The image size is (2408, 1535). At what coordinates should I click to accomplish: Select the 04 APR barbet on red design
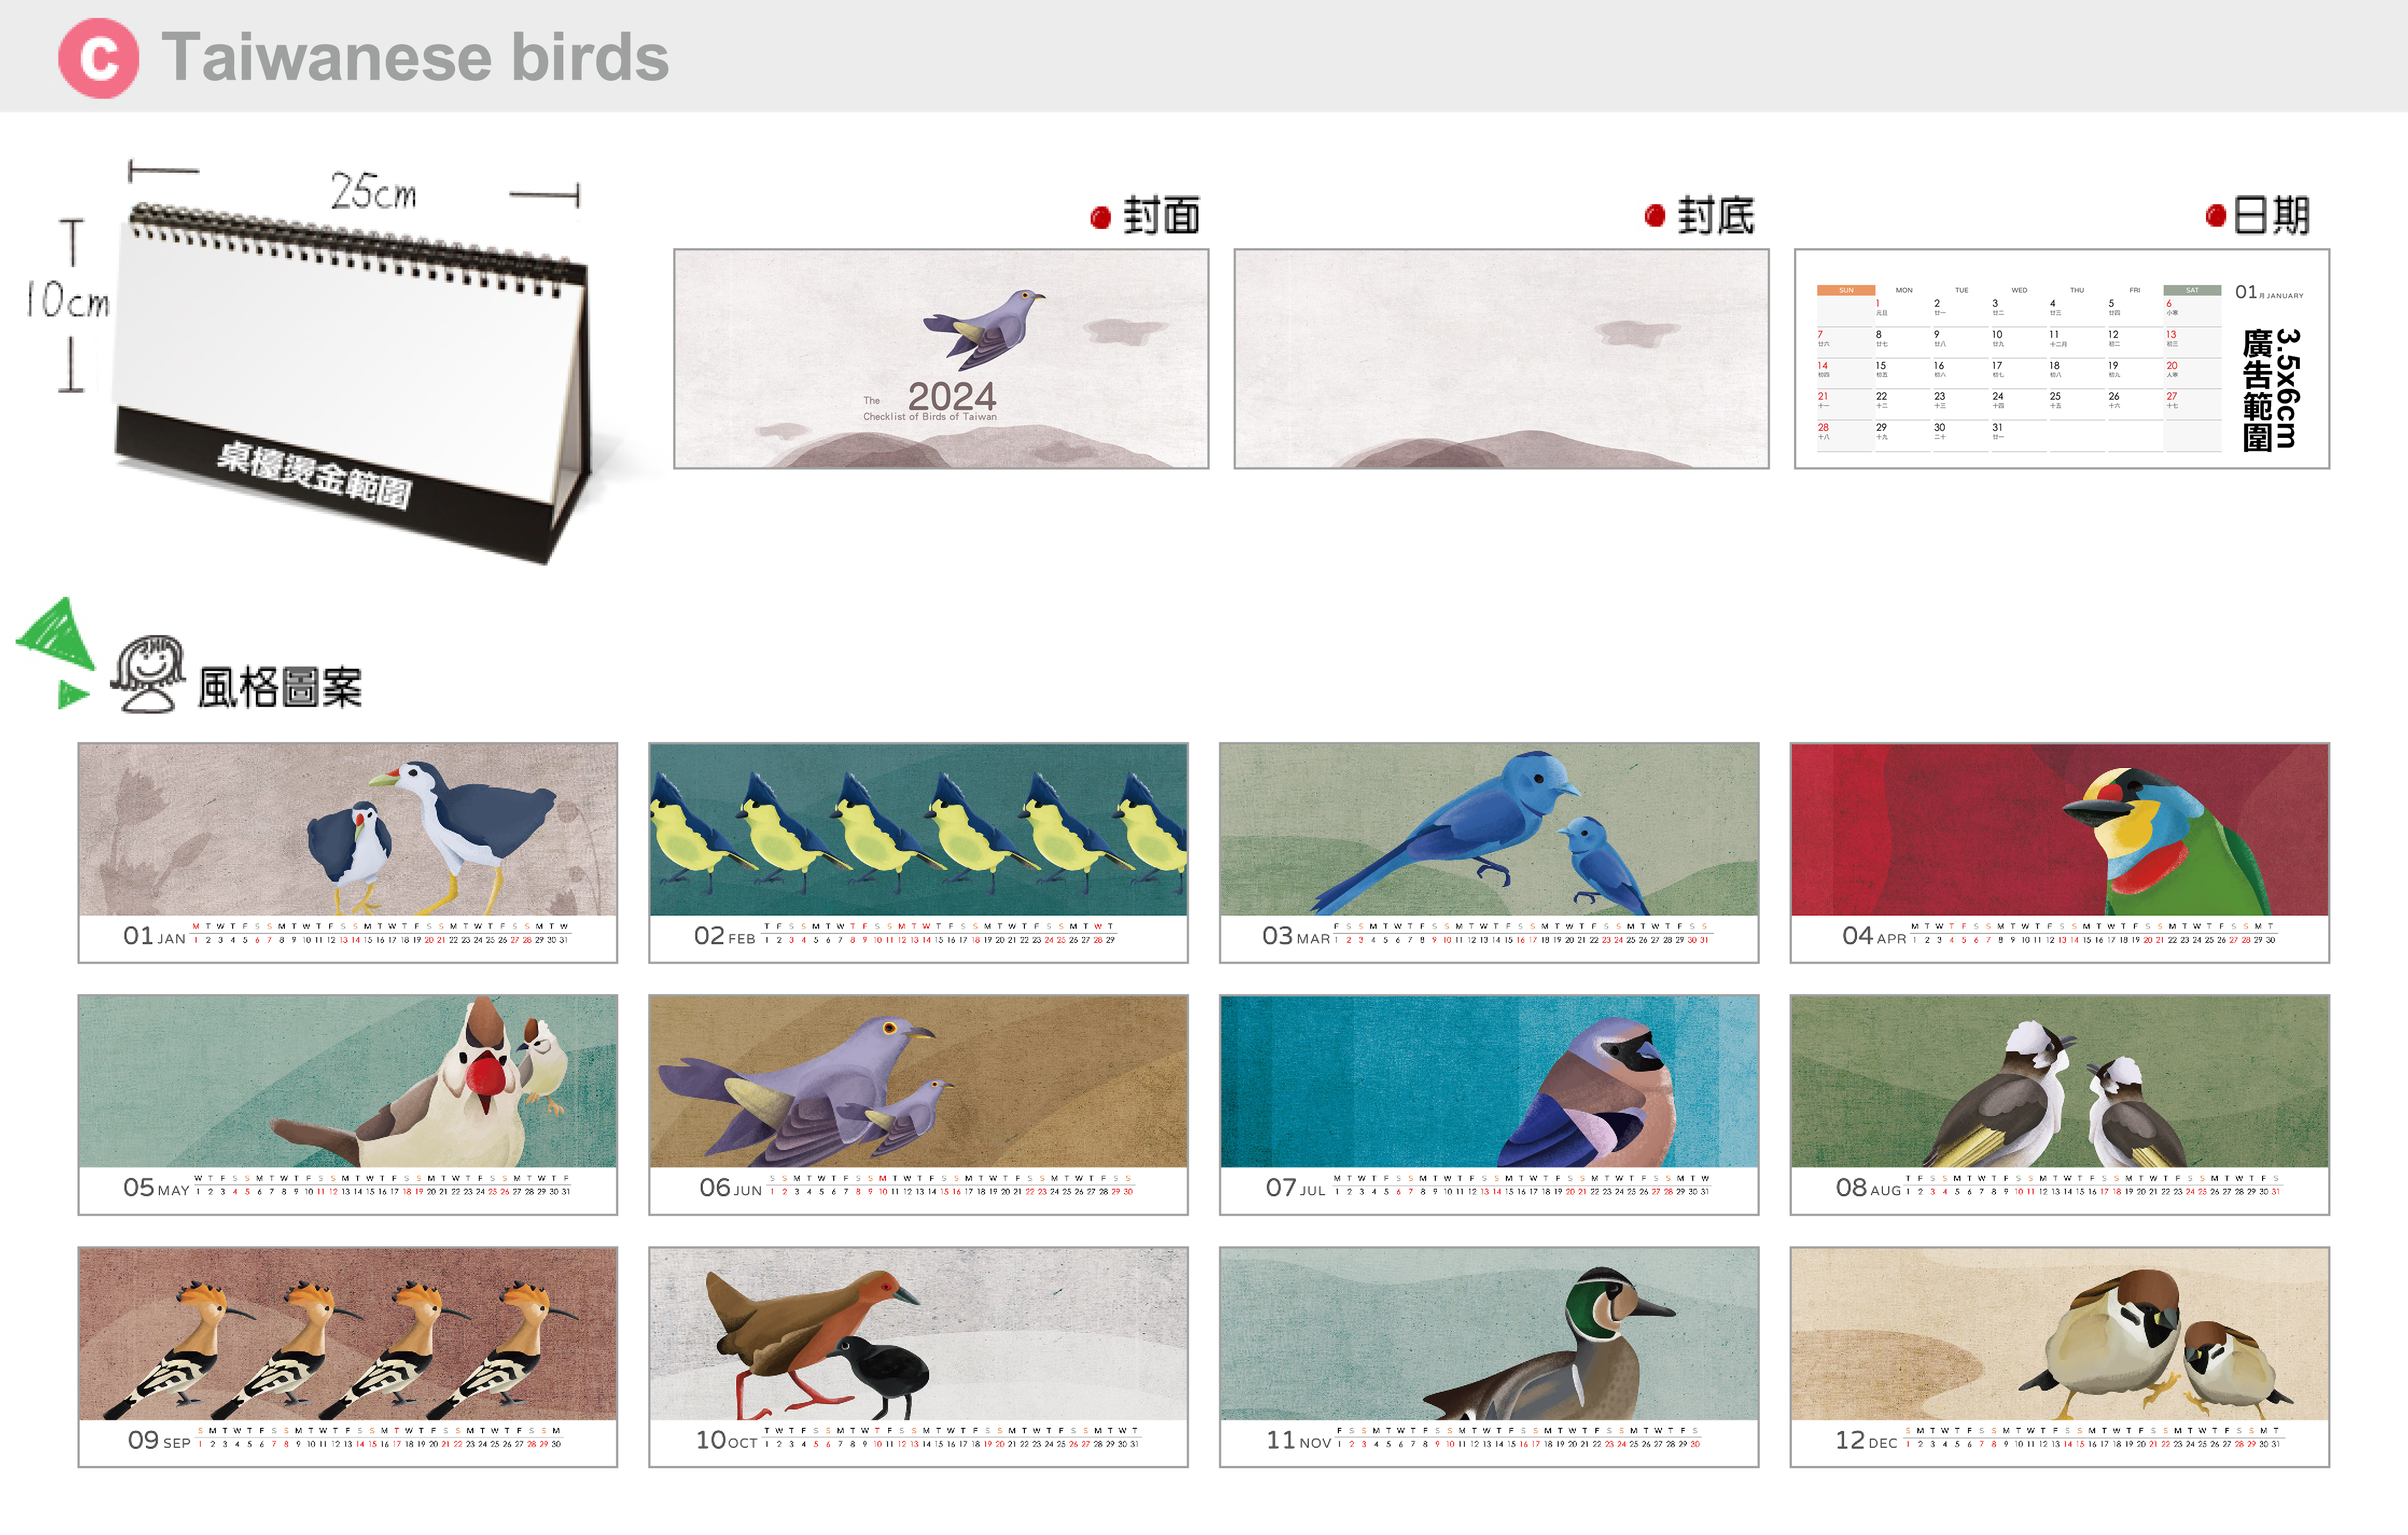point(2059,852)
